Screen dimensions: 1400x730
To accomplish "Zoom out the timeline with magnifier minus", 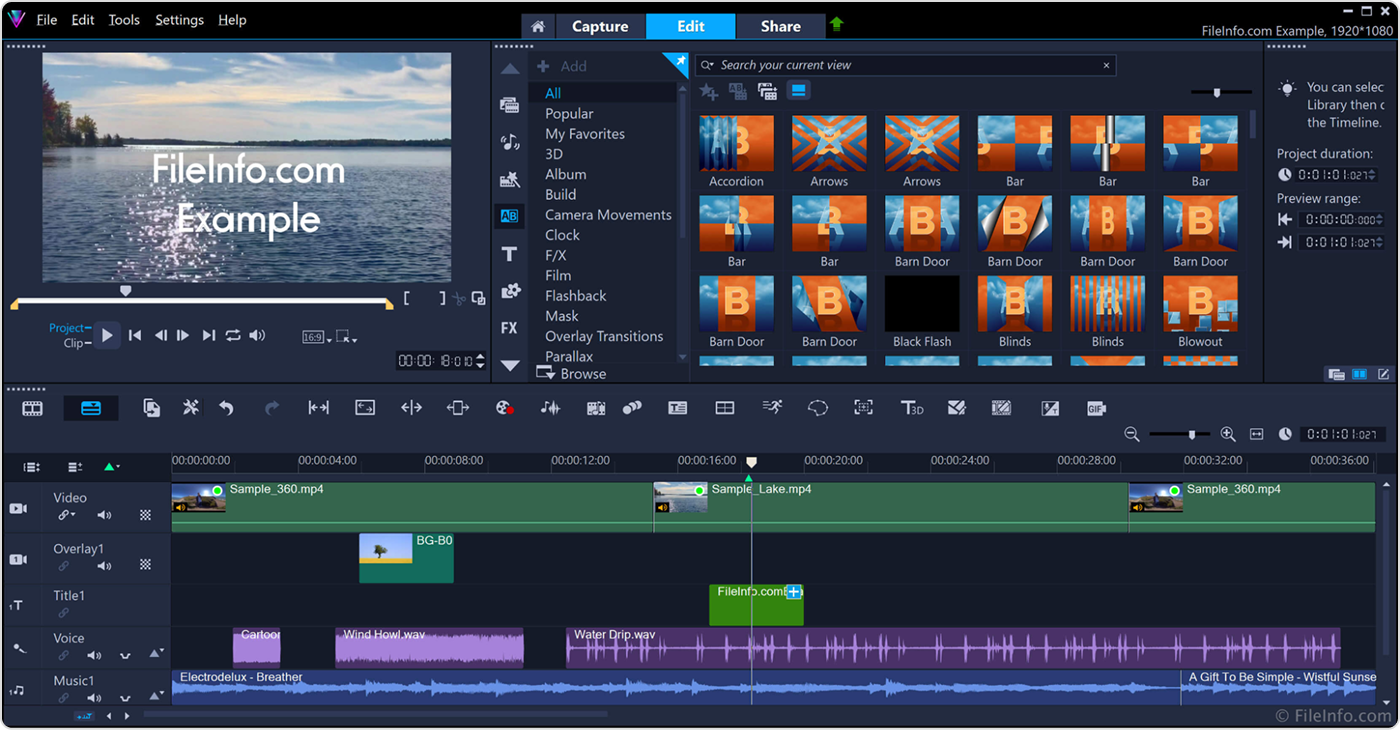I will point(1132,435).
